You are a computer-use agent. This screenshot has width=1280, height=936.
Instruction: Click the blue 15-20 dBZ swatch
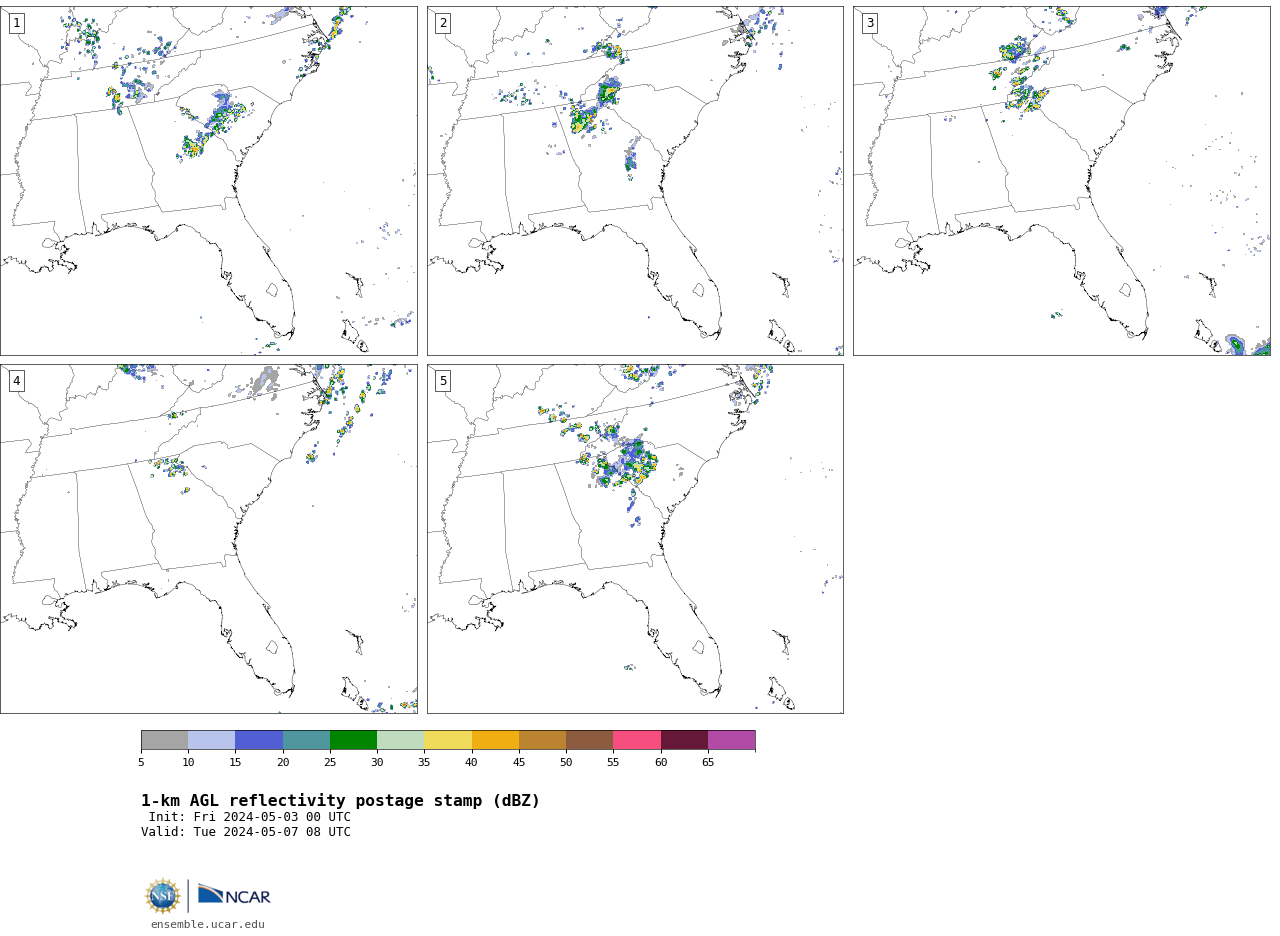click(259, 740)
